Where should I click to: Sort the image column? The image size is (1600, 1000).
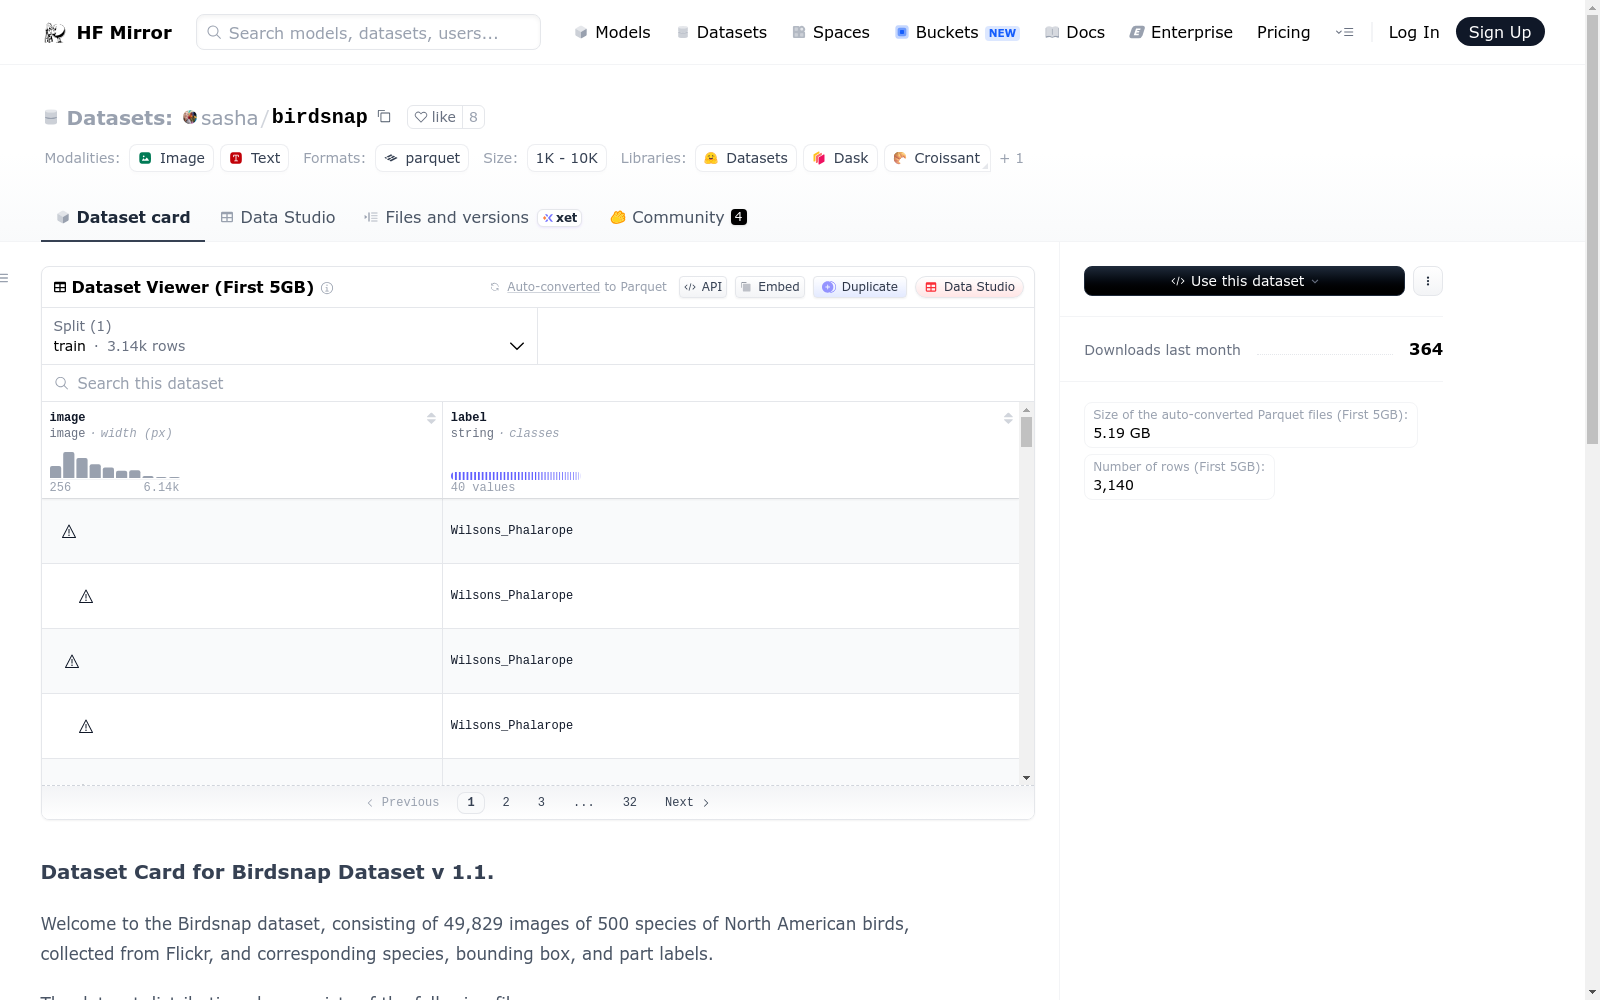431,418
